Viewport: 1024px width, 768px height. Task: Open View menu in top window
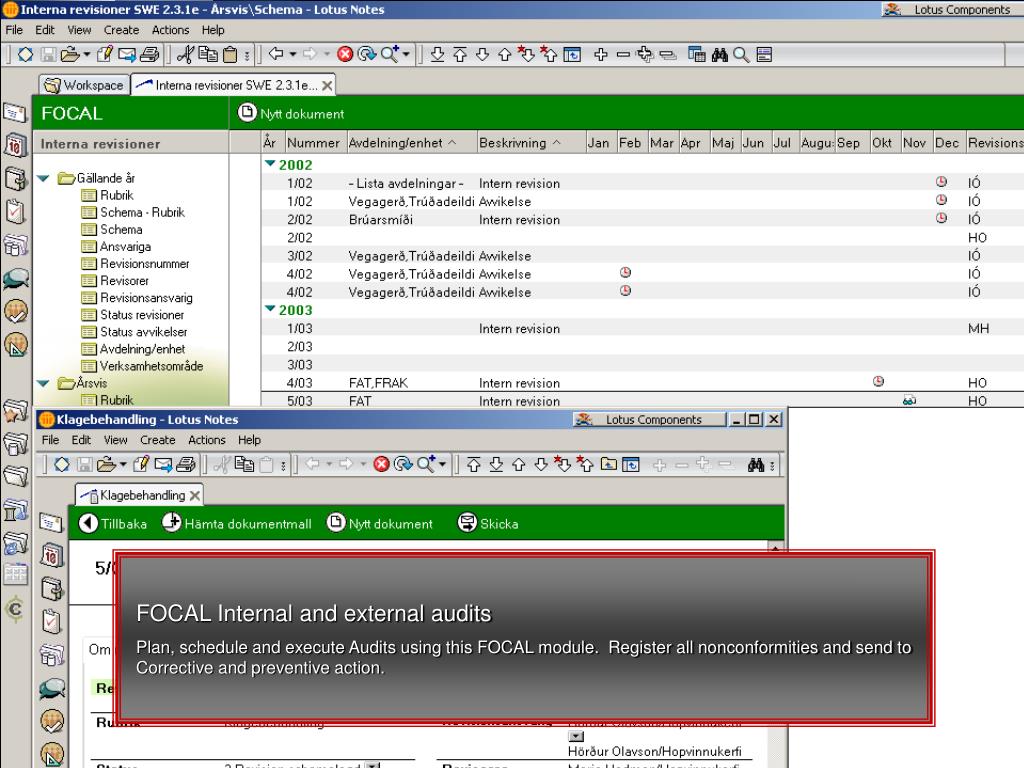(x=79, y=30)
